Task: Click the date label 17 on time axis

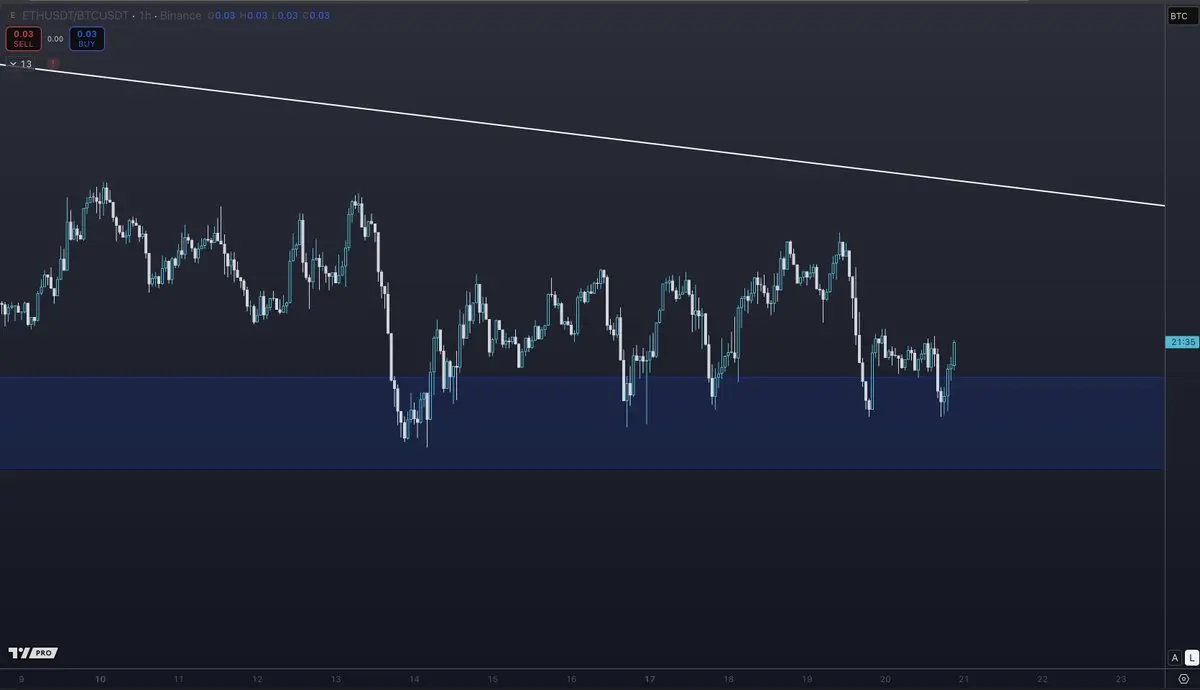Action: [649, 679]
